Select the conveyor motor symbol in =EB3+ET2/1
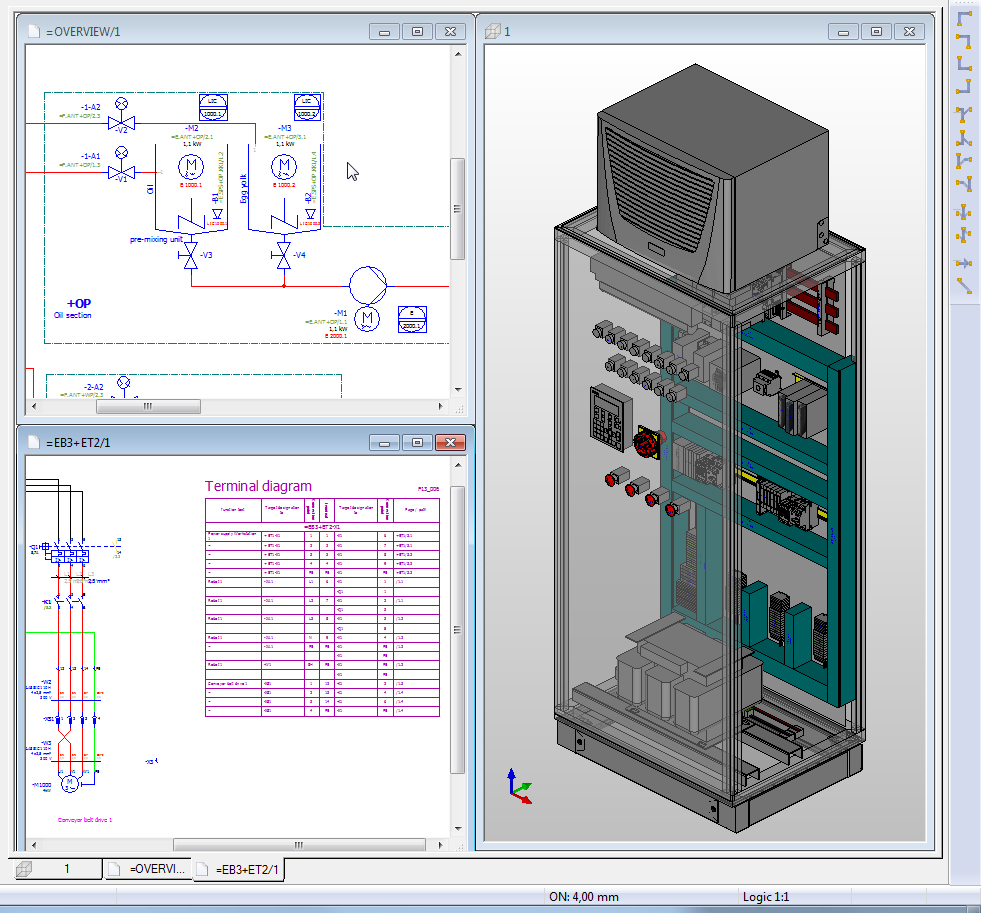The width and height of the screenshot is (981, 913). 70,783
